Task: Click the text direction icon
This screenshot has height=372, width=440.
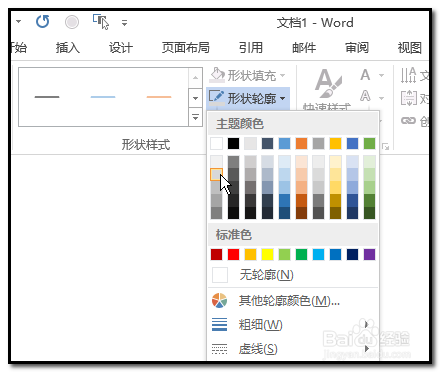Action: [409, 75]
